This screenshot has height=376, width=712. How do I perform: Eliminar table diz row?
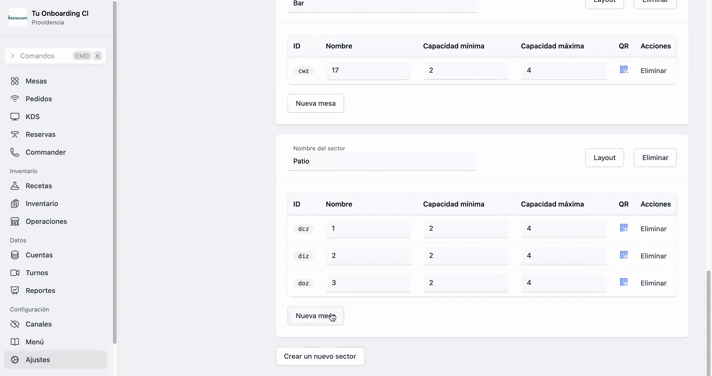click(653, 256)
